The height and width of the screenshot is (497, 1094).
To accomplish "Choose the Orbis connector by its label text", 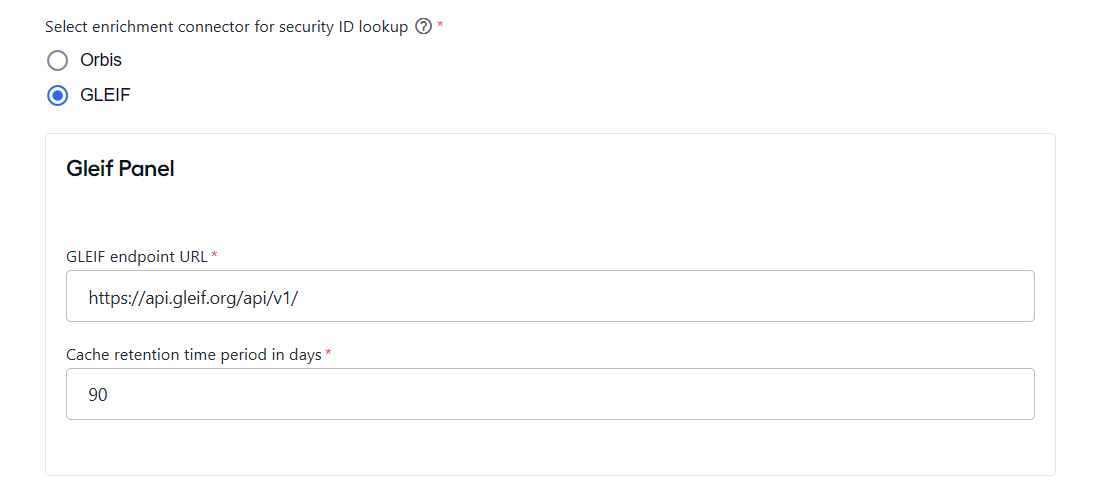I will pyautogui.click(x=100, y=61).
